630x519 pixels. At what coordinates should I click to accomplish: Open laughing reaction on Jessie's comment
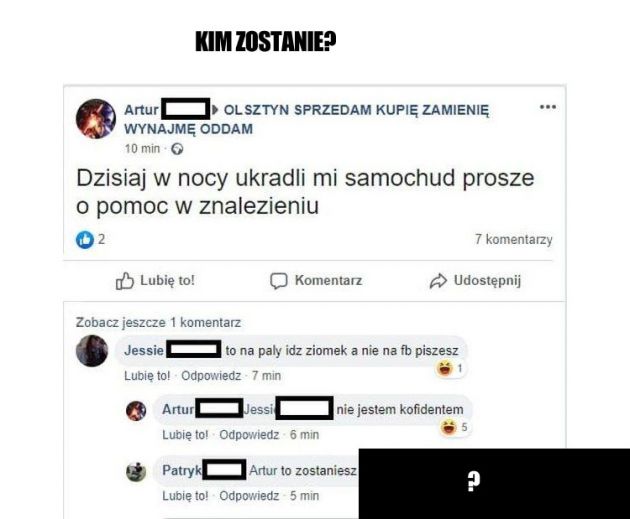click(450, 368)
